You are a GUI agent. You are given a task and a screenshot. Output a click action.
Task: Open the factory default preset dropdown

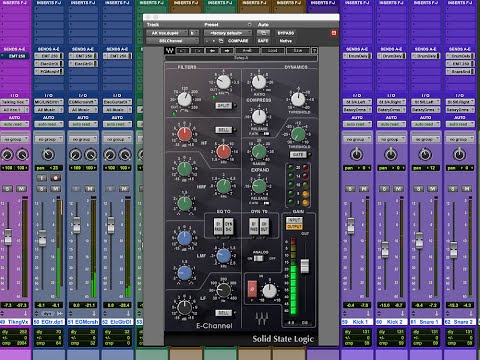[228, 33]
